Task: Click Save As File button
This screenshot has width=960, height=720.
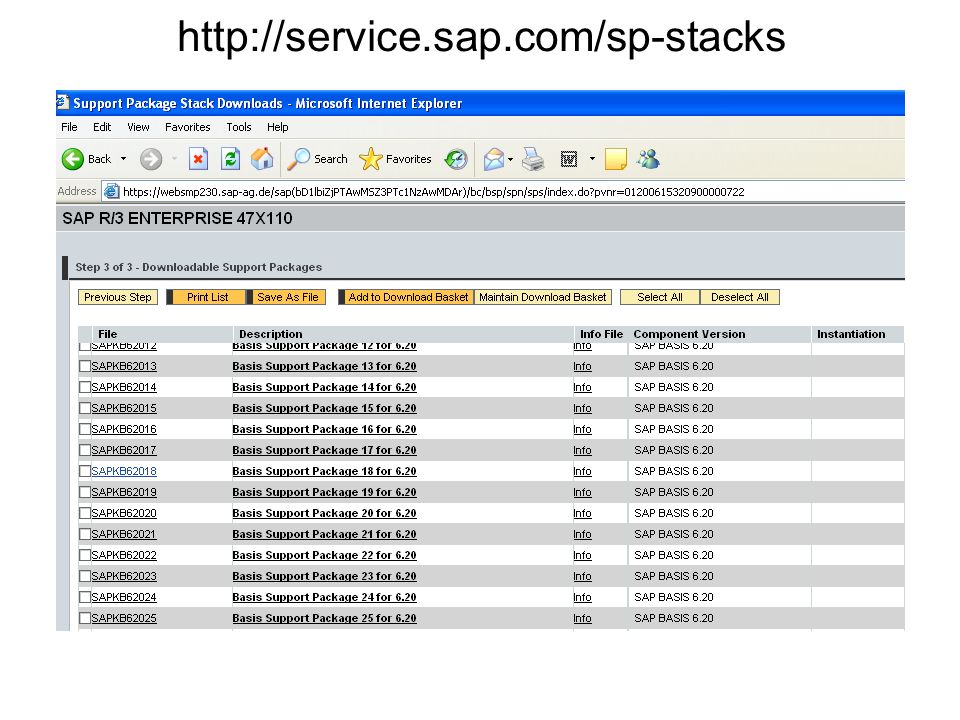Action: tap(288, 297)
